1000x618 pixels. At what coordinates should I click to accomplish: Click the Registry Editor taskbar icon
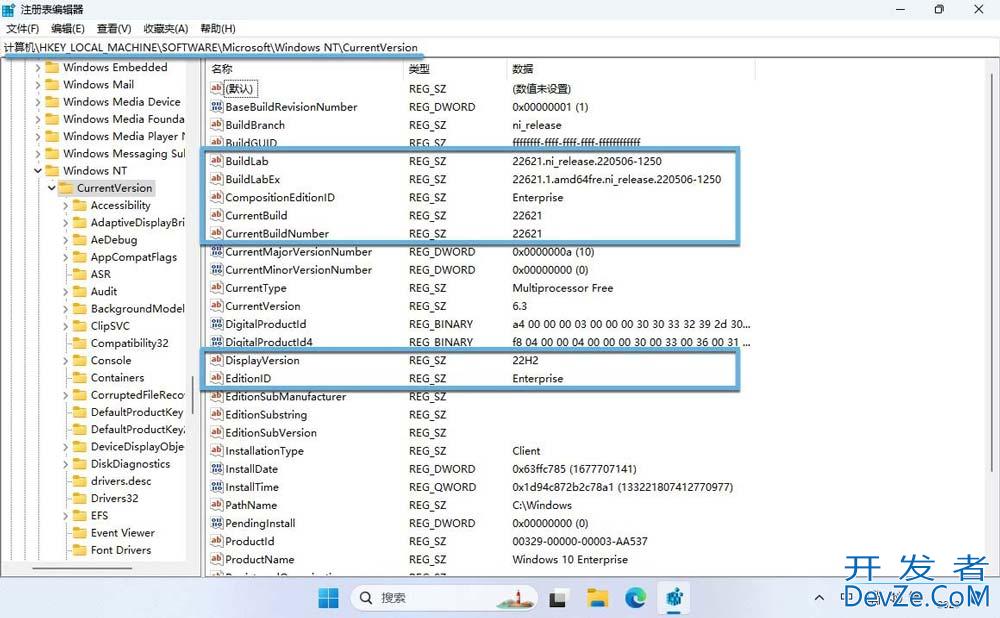coord(675,598)
